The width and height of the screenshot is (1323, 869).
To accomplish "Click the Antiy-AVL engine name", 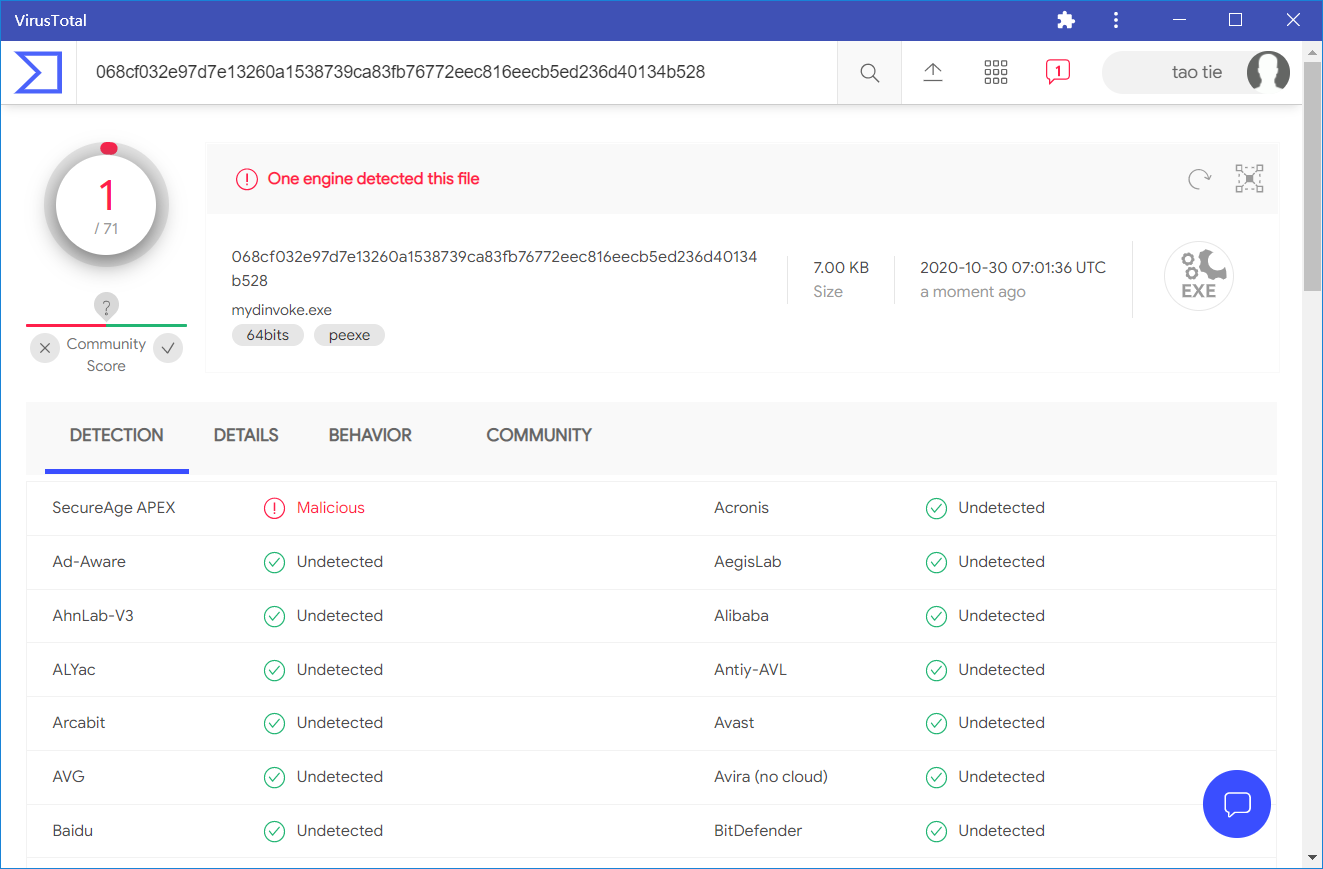I will pos(750,670).
